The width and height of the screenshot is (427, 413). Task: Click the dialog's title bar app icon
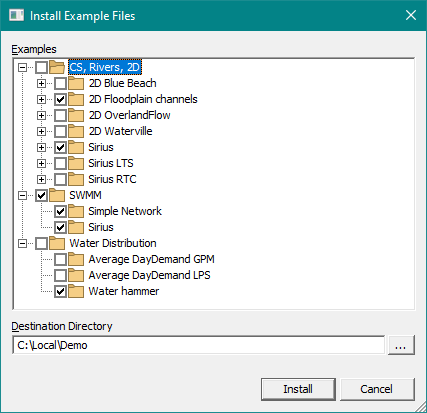click(x=16, y=15)
